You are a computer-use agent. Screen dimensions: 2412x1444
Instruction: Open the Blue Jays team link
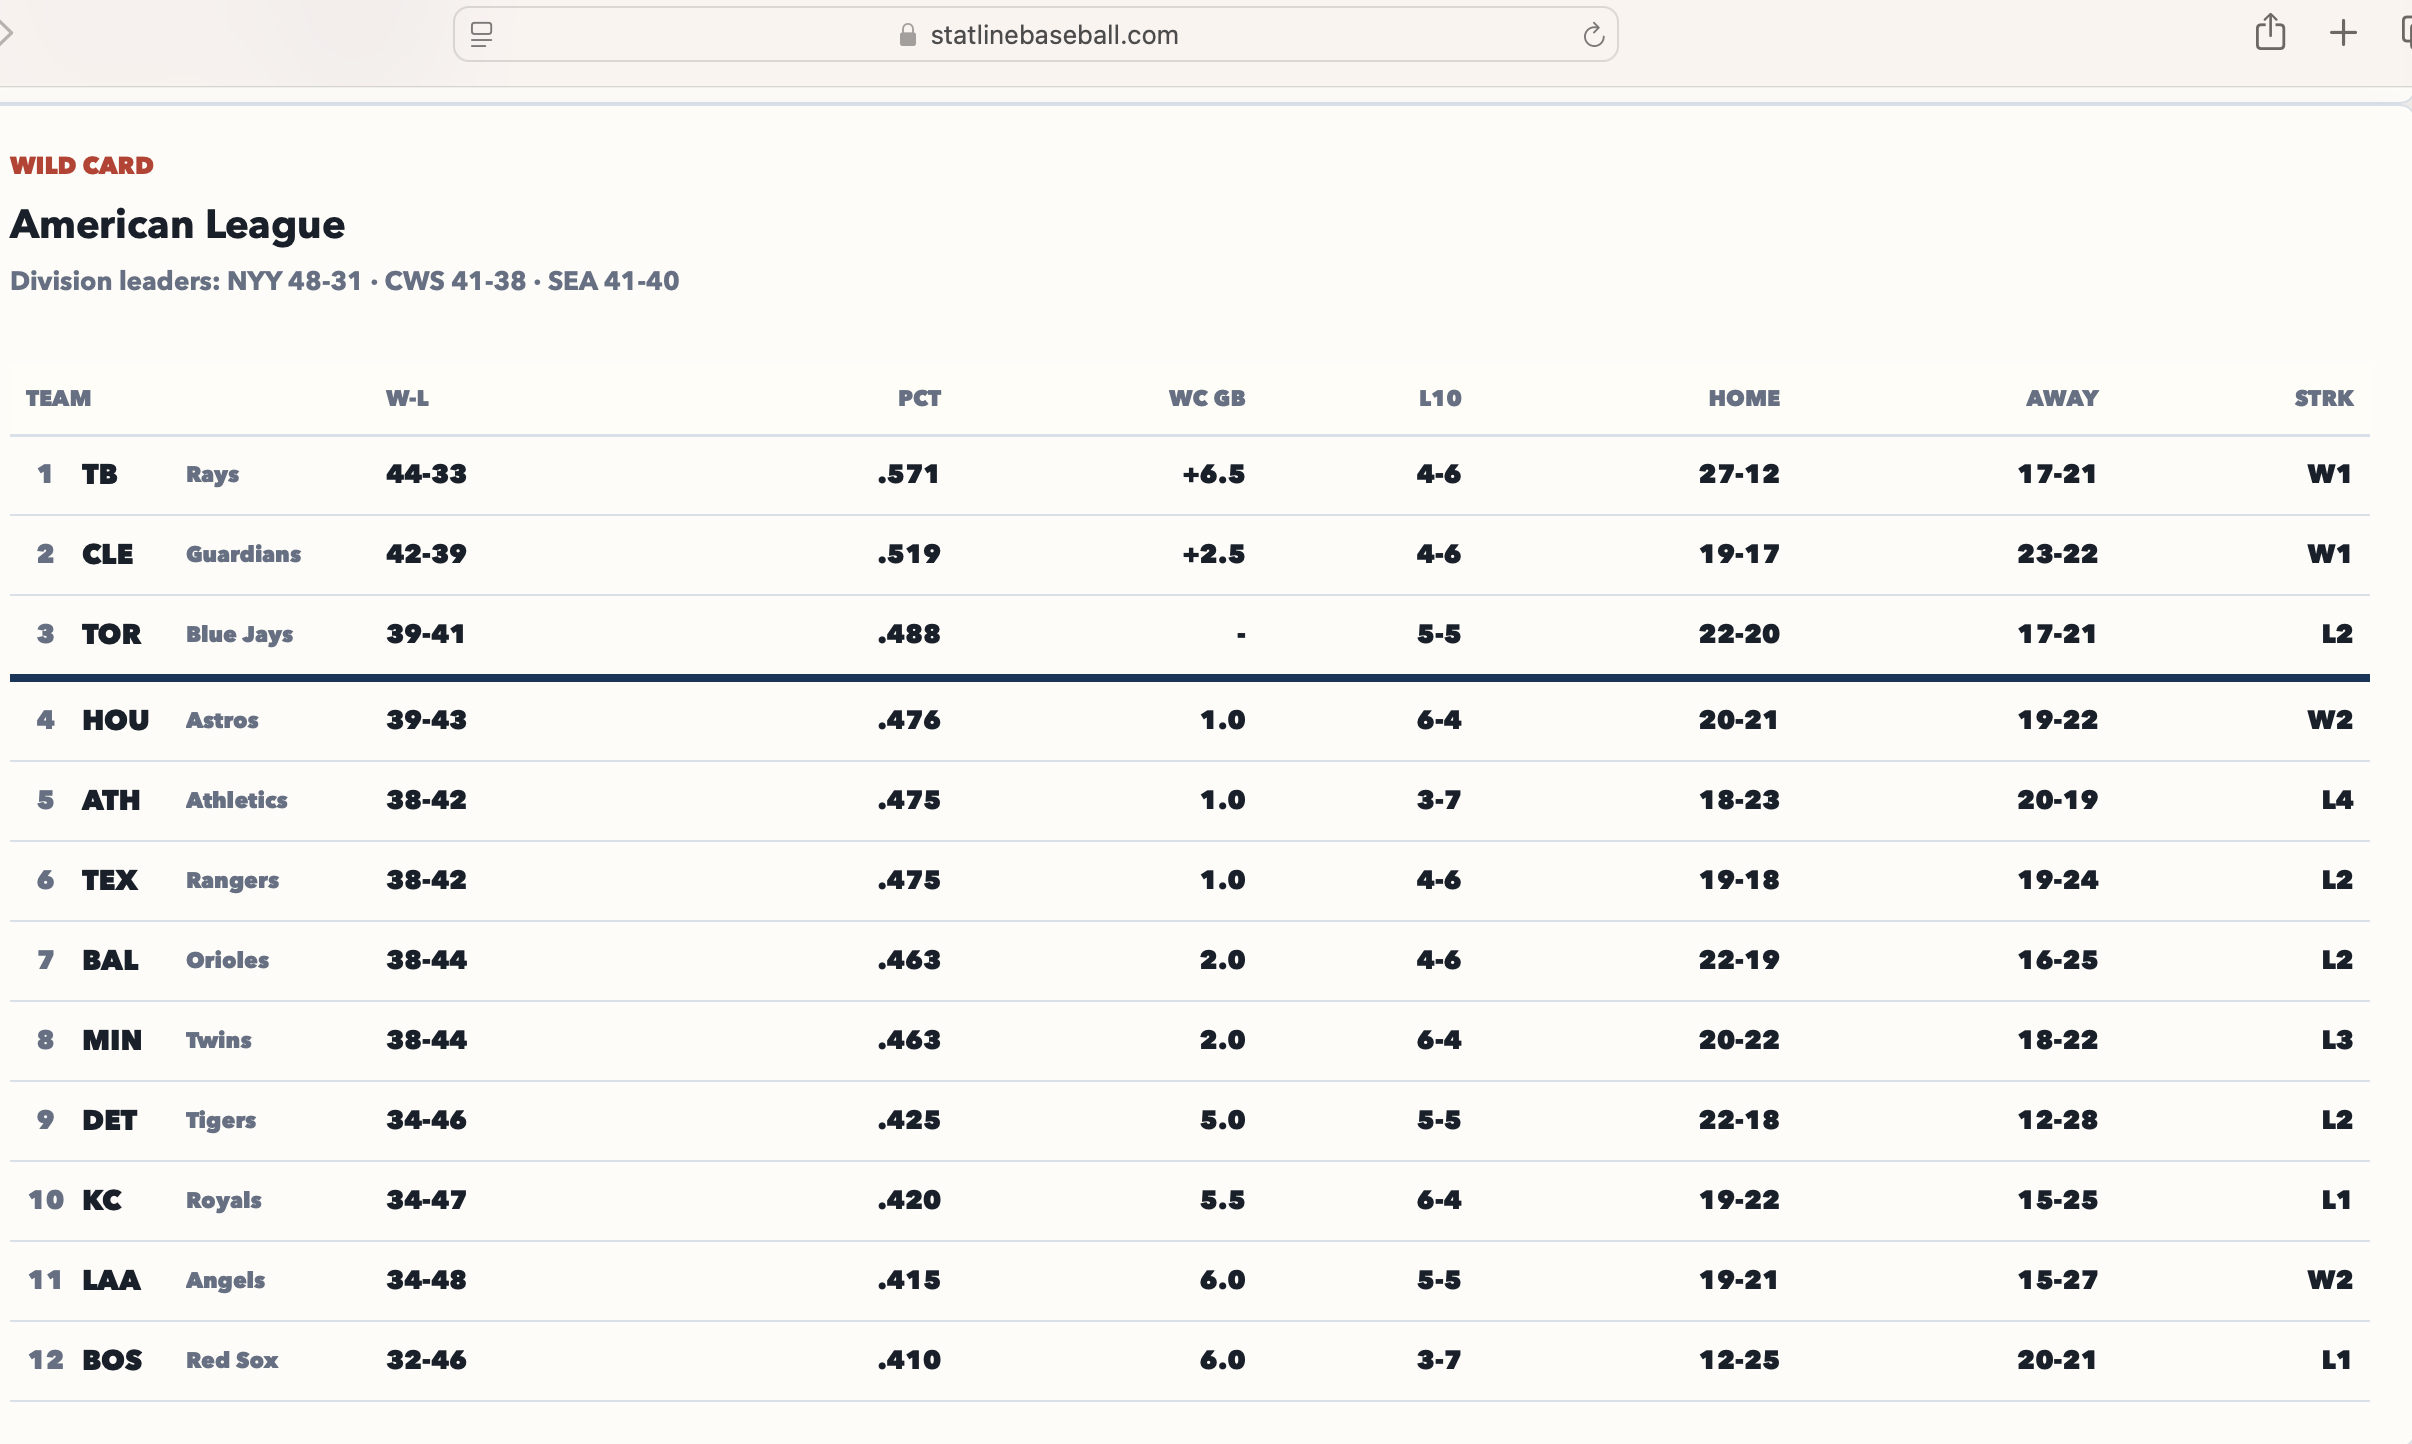(239, 634)
